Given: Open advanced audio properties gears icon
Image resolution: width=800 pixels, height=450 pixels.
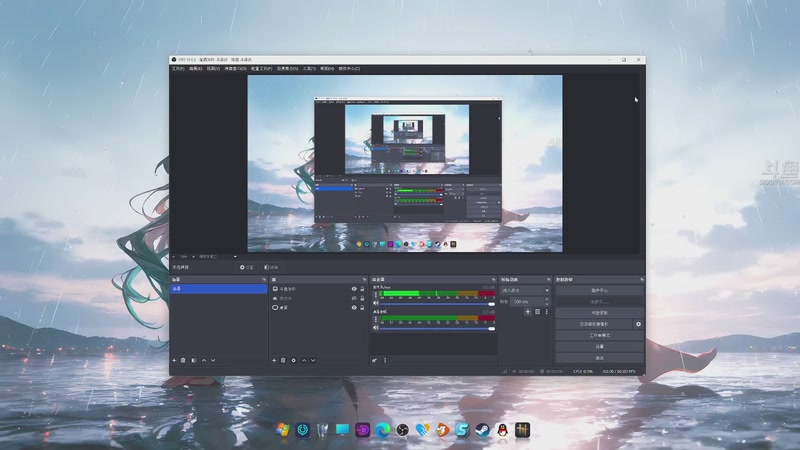Looking at the screenshot, I should (374, 360).
